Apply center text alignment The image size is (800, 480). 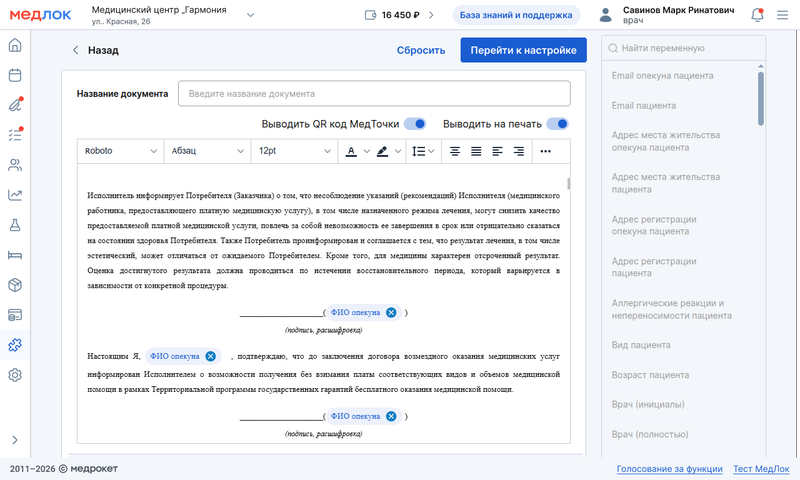click(455, 151)
